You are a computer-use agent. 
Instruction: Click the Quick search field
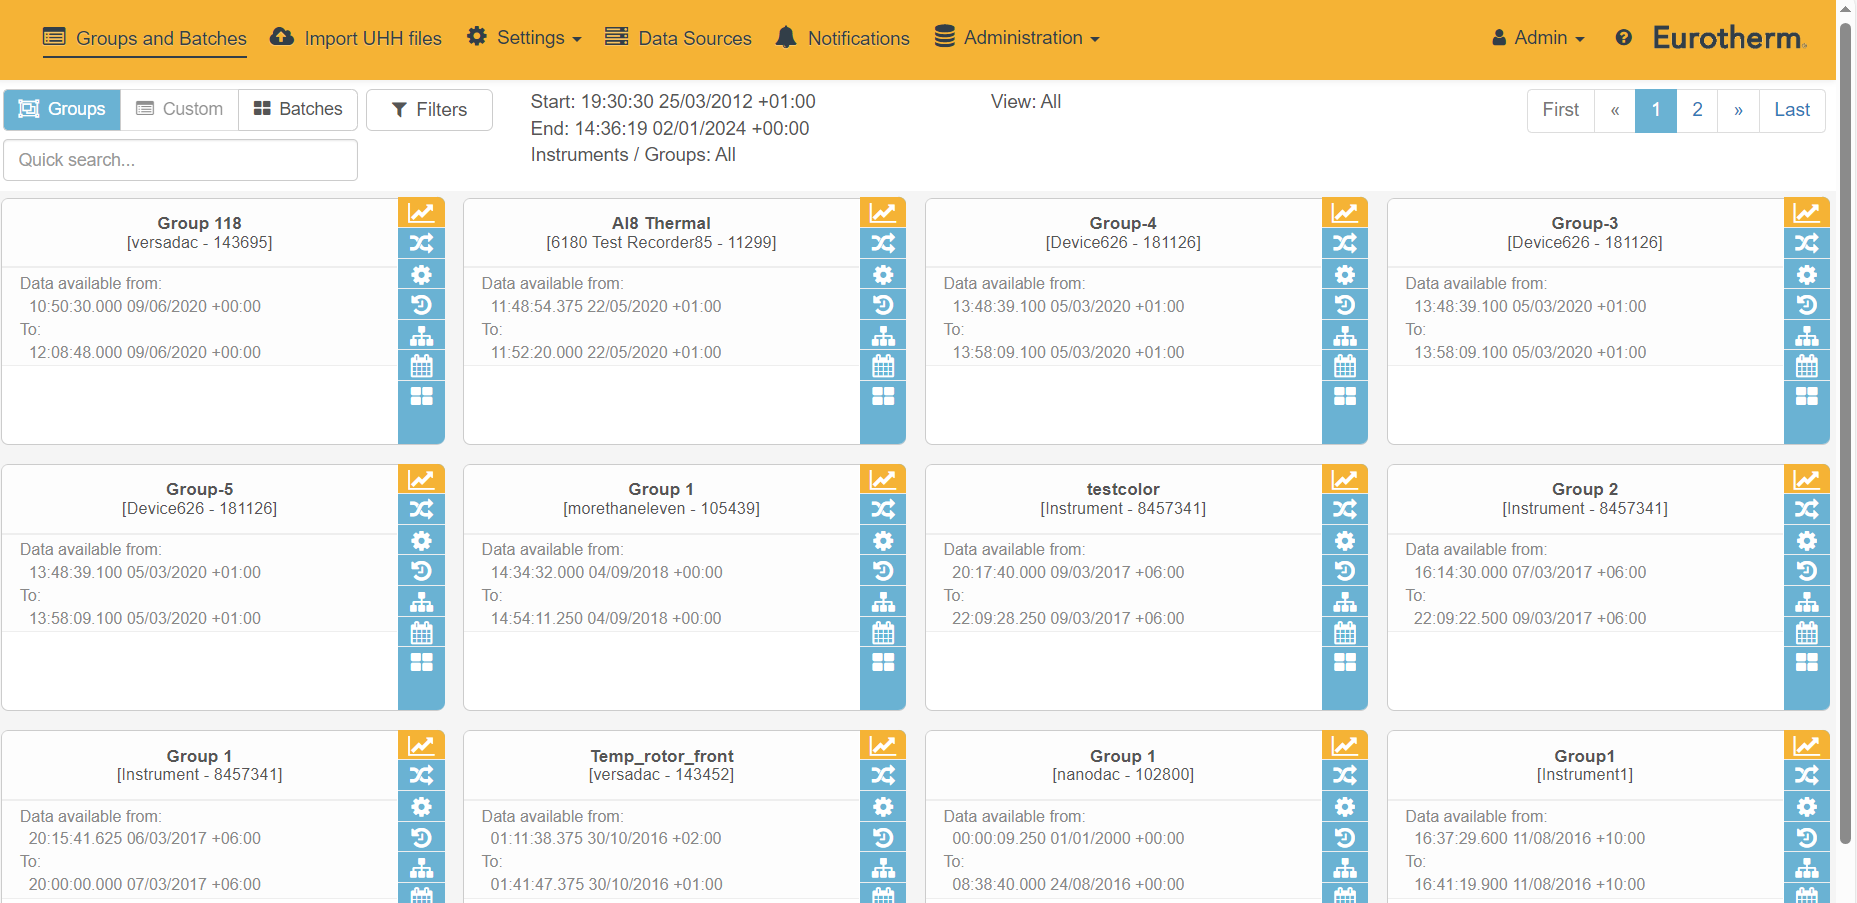pyautogui.click(x=180, y=160)
